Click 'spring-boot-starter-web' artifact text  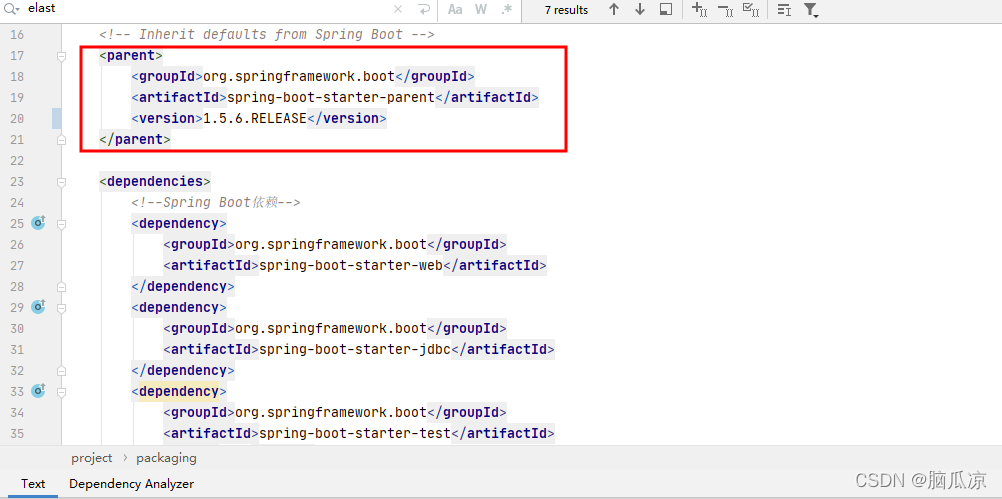pyautogui.click(x=351, y=265)
